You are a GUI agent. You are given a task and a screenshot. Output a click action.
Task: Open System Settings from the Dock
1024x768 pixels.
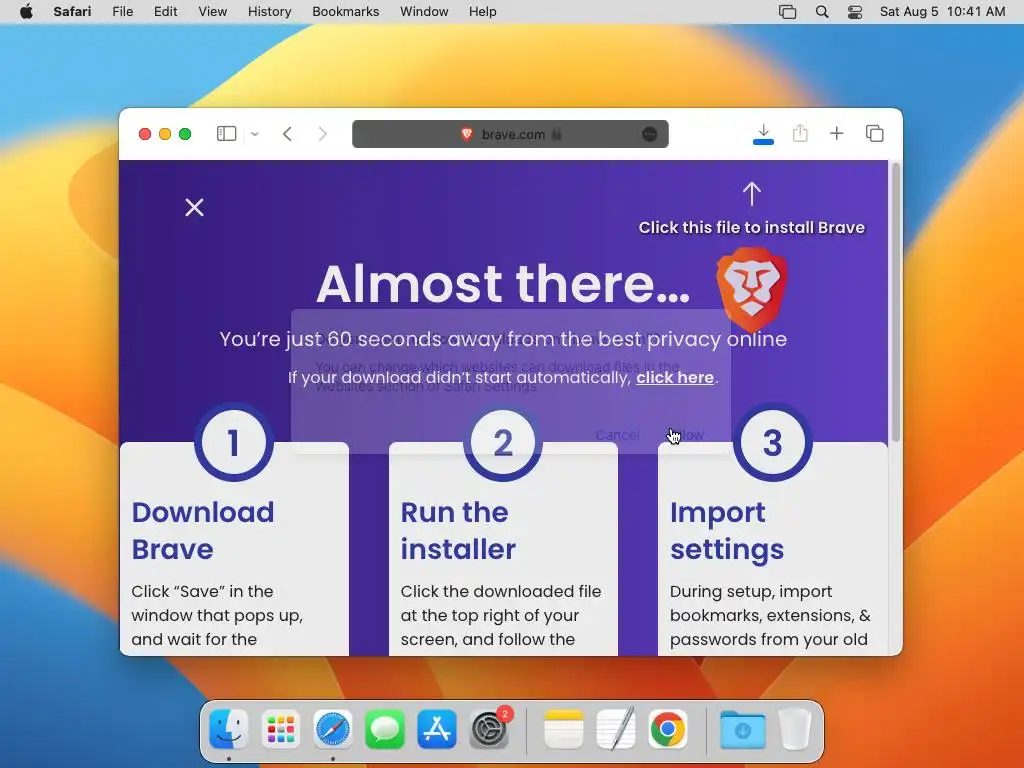click(x=488, y=729)
